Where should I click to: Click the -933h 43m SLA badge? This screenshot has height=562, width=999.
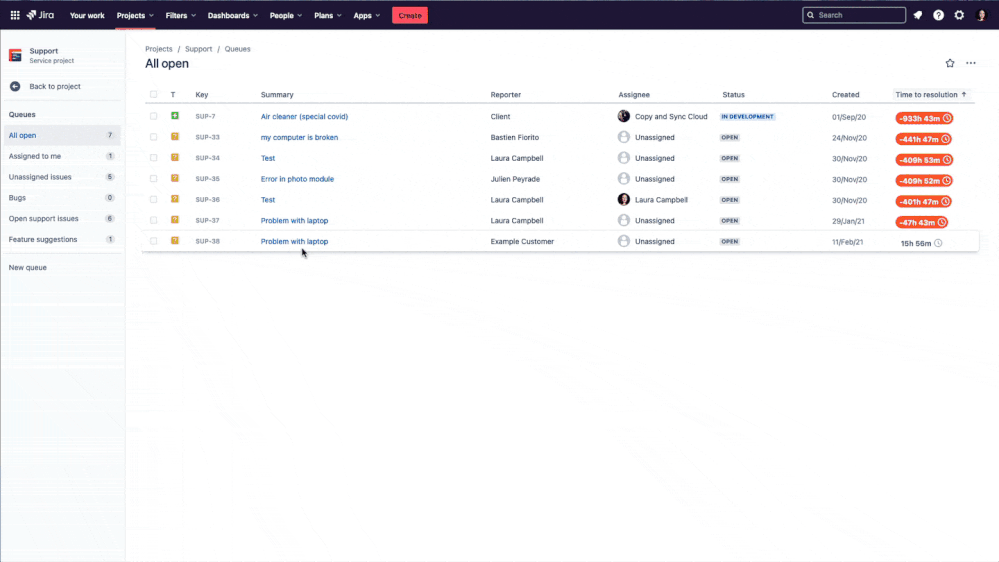(924, 118)
